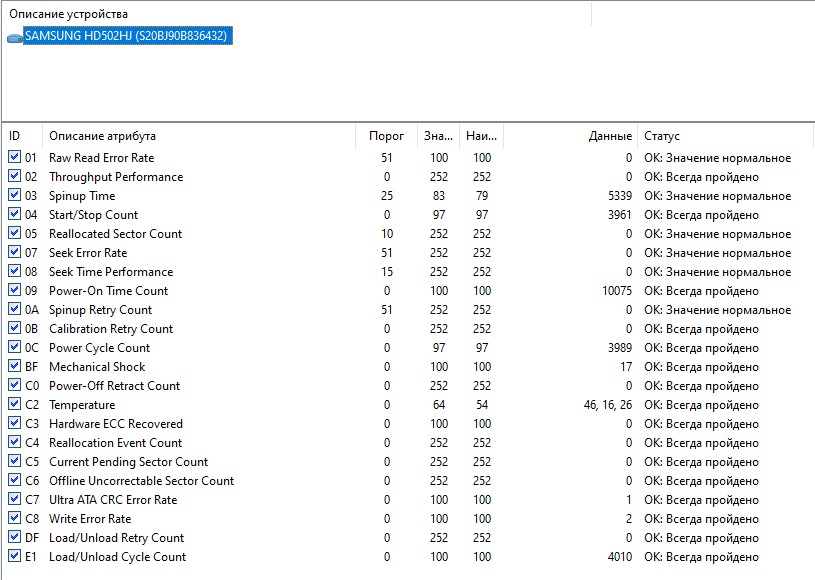Disable the Temperature attribute checkbox
This screenshot has width=815, height=580.
tap(14, 405)
